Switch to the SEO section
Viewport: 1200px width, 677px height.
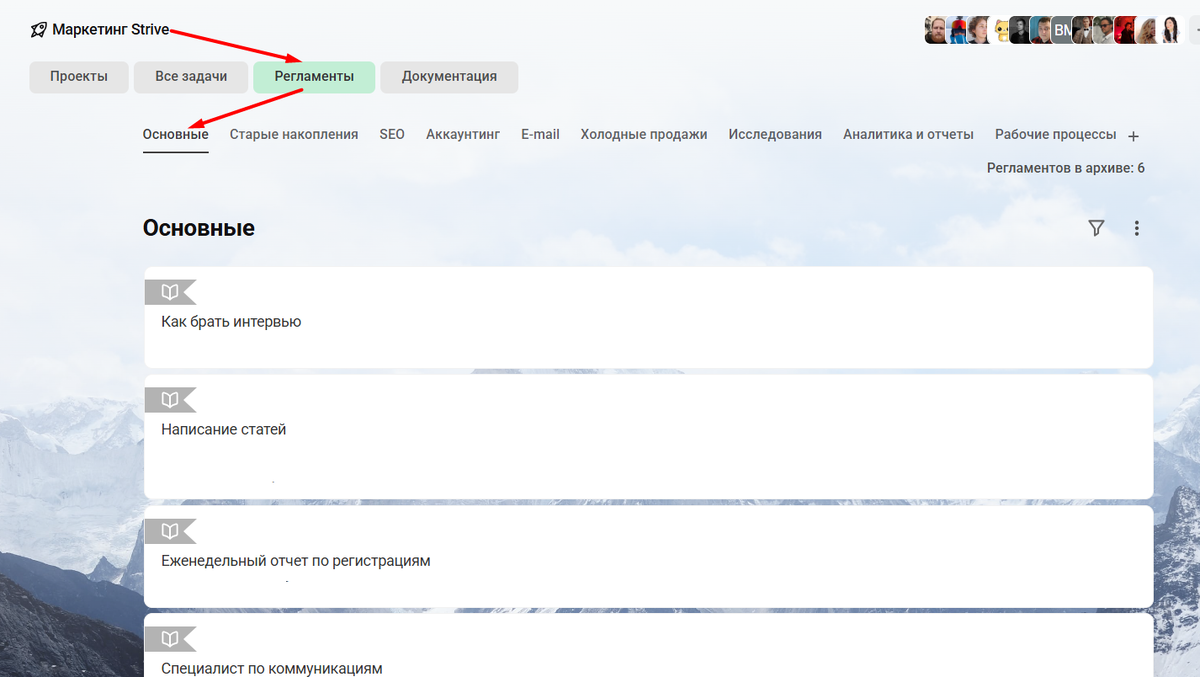[x=391, y=134]
